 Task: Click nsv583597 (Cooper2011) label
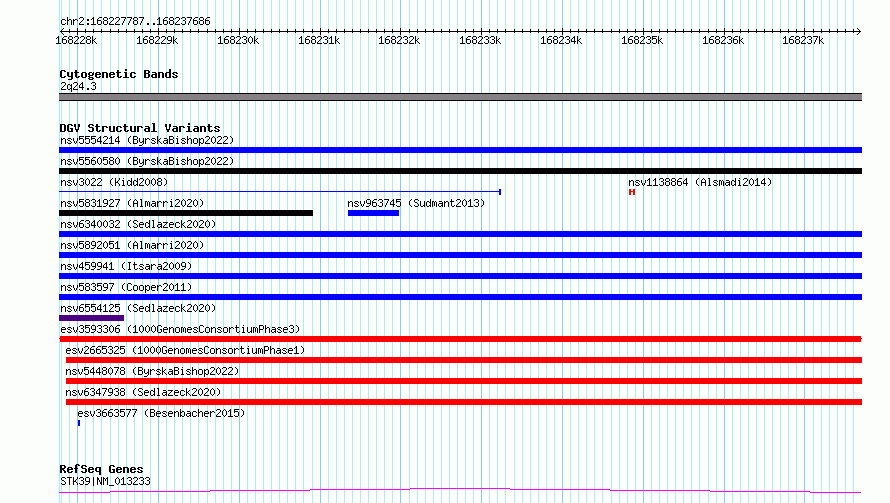coord(126,287)
